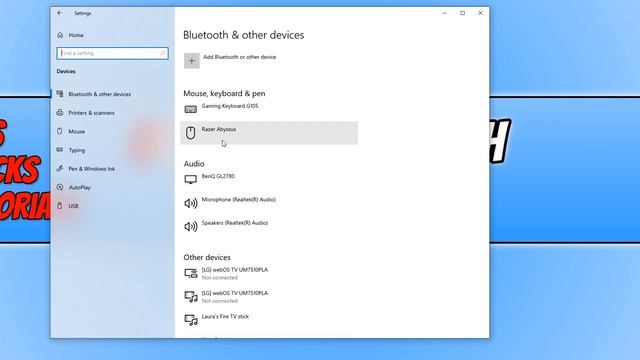Click the back arrow in Settings
Screen dimensions: 640x360
pyautogui.click(x=60, y=13)
